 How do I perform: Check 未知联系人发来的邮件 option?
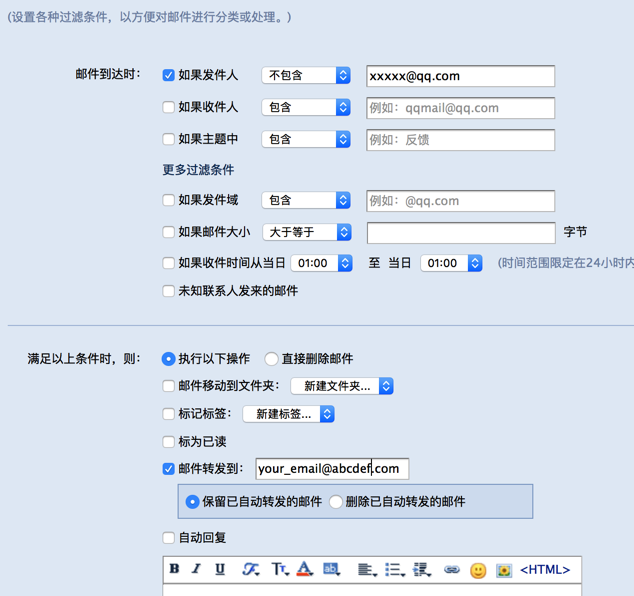[x=168, y=291]
